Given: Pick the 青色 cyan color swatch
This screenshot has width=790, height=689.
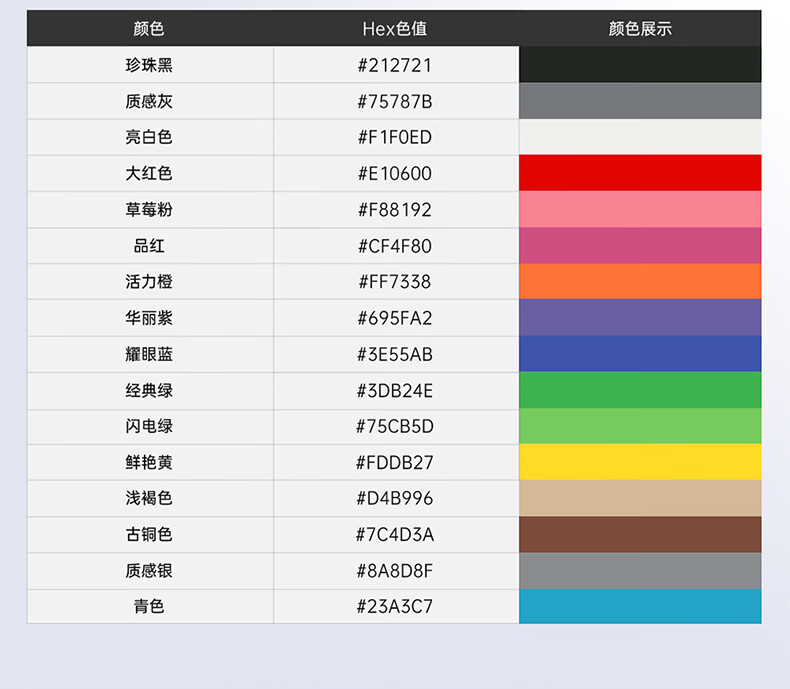Looking at the screenshot, I should [640, 606].
